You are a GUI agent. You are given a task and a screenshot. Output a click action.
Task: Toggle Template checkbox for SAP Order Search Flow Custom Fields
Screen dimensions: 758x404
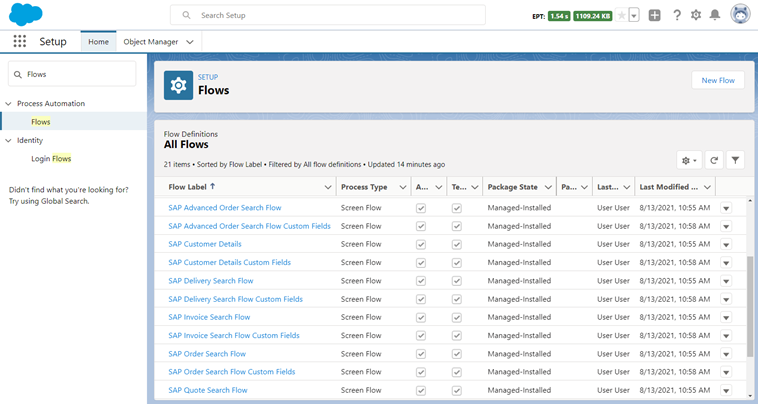tap(456, 372)
